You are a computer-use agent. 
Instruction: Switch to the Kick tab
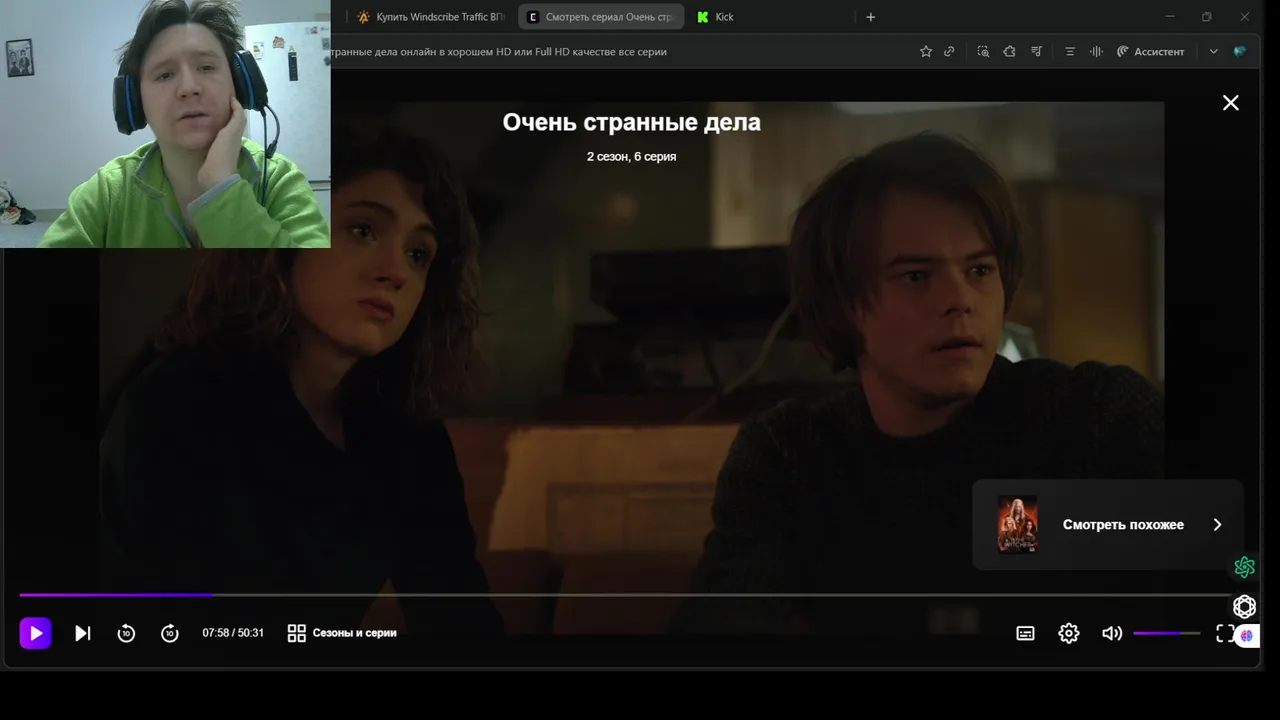pos(770,17)
